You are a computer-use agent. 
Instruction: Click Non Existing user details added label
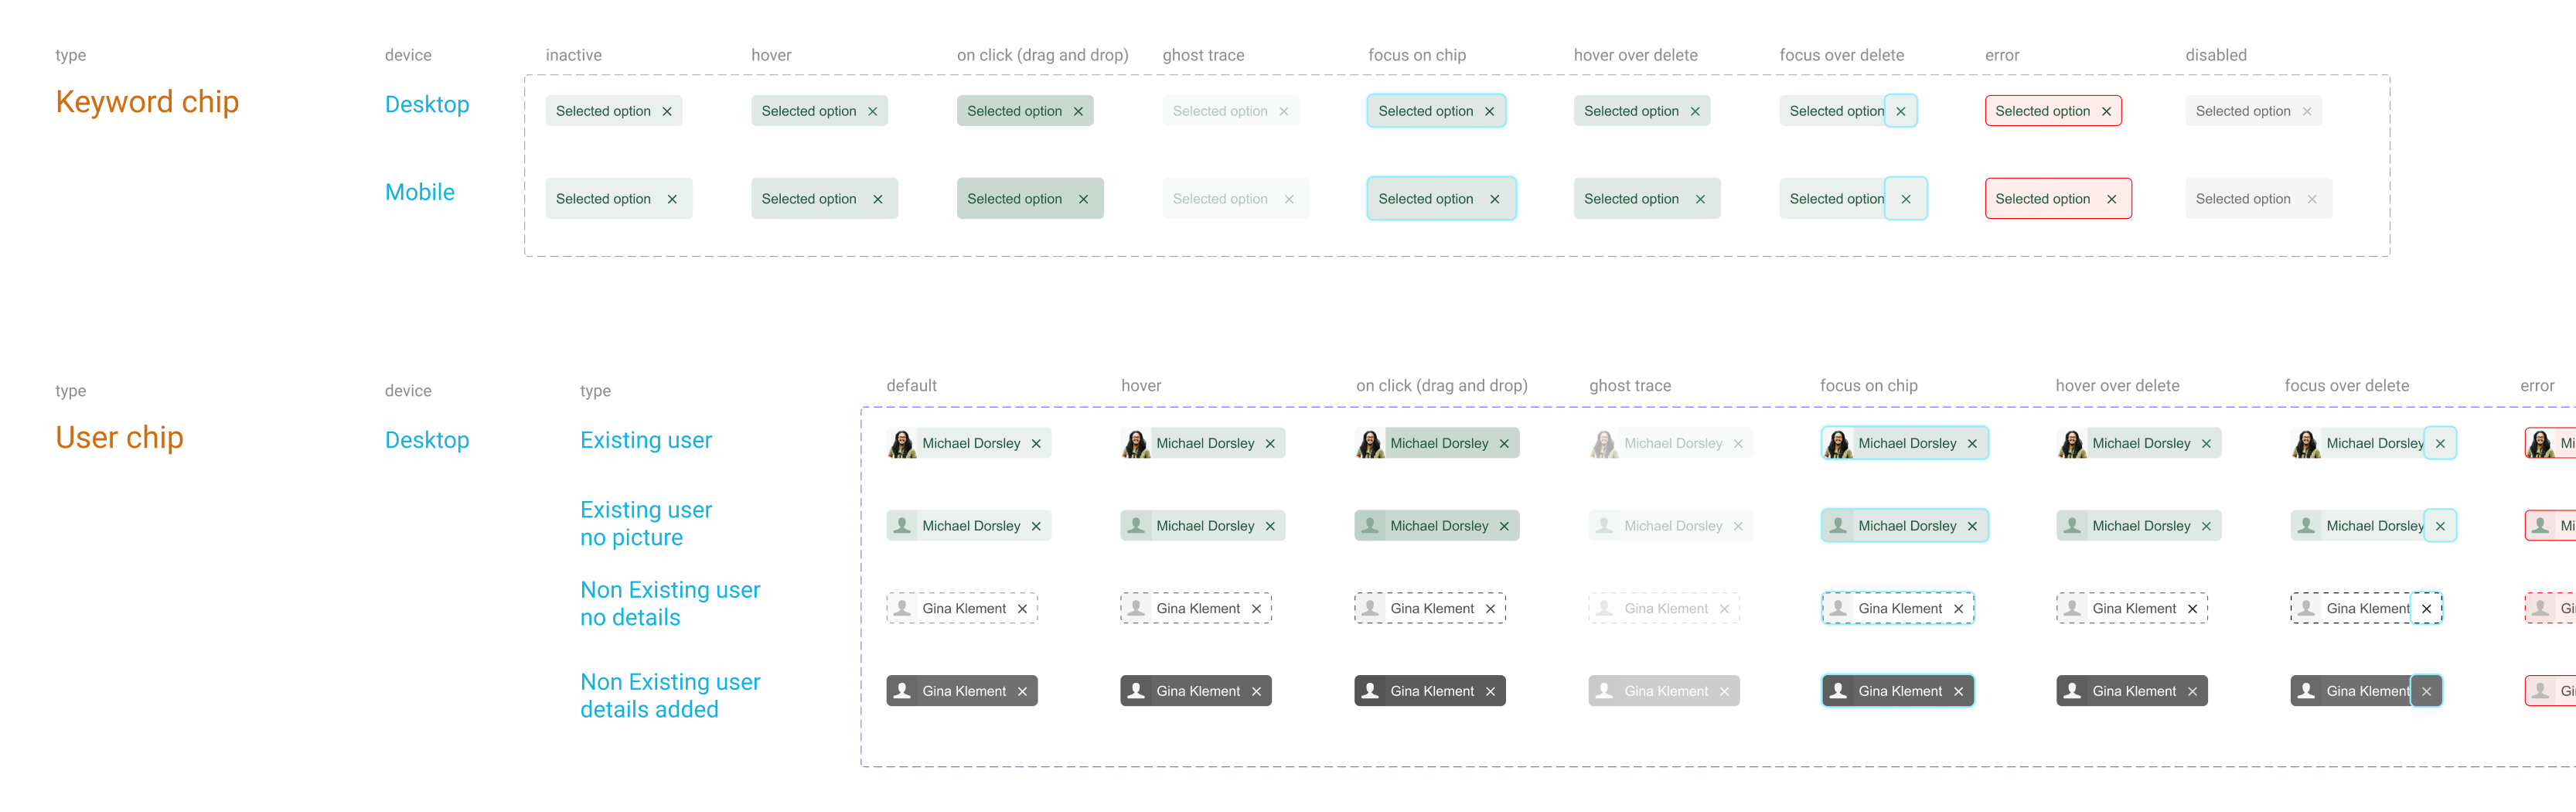[x=670, y=696]
